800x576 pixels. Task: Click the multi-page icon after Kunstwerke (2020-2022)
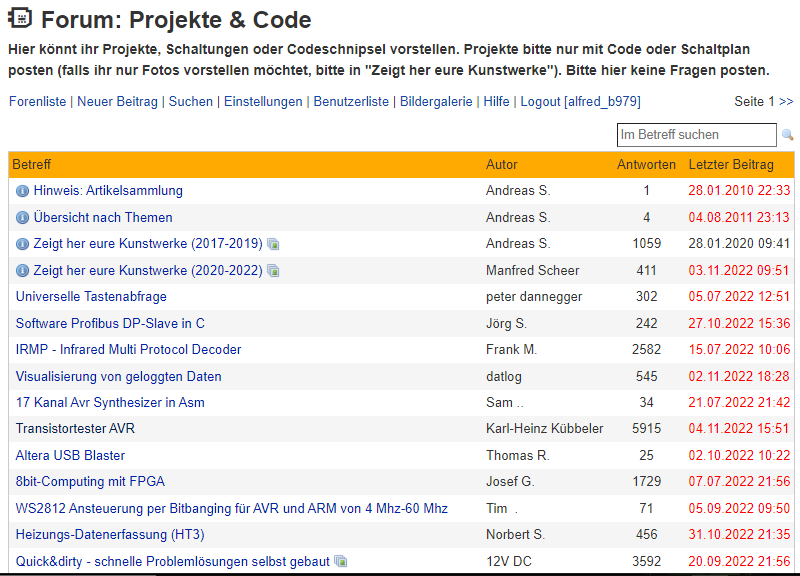pyautogui.click(x=273, y=271)
